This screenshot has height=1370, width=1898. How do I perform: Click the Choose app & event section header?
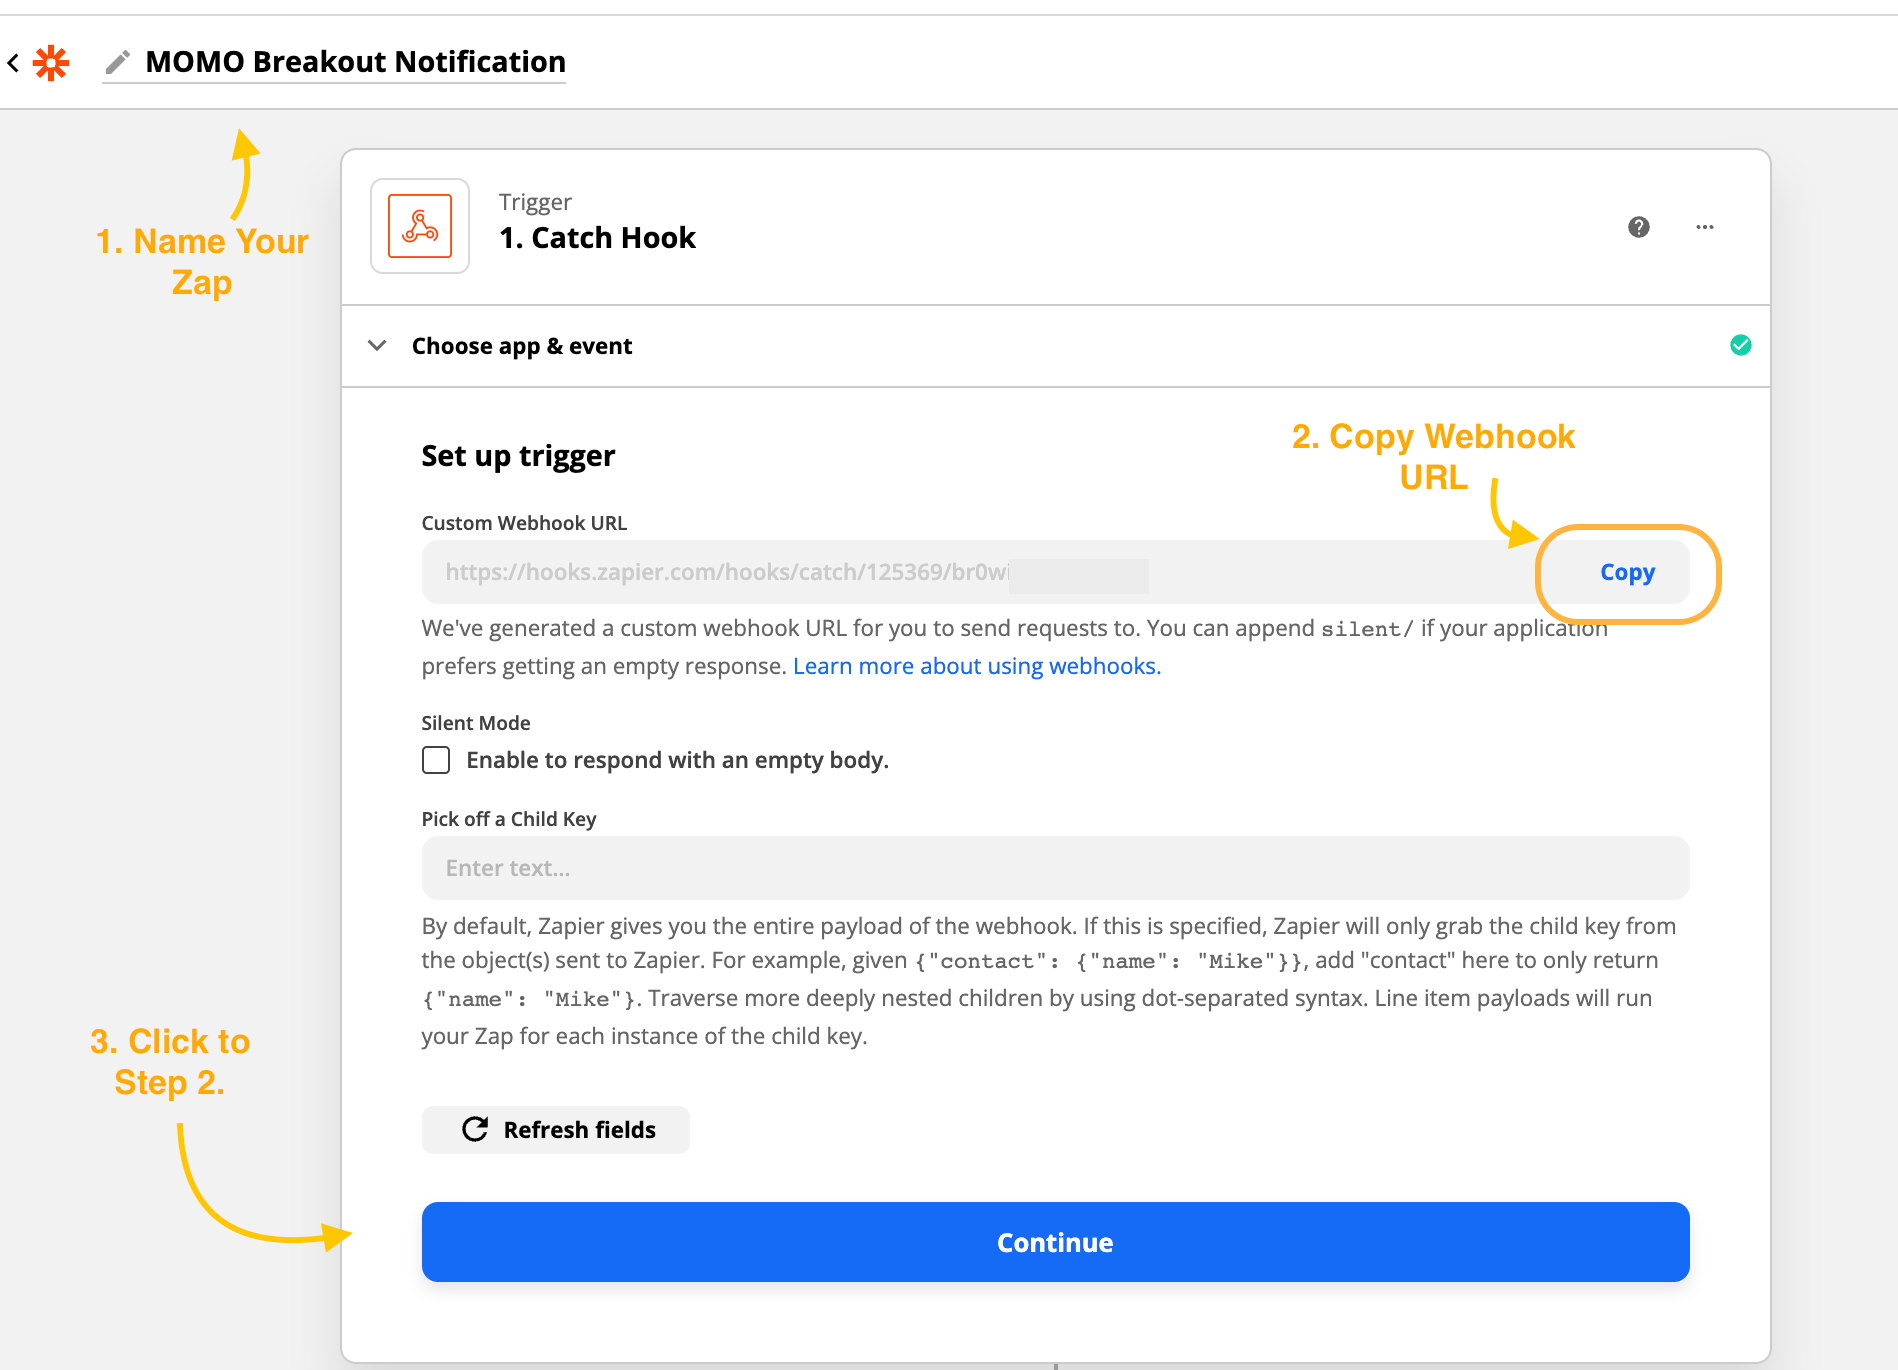pyautogui.click(x=522, y=346)
